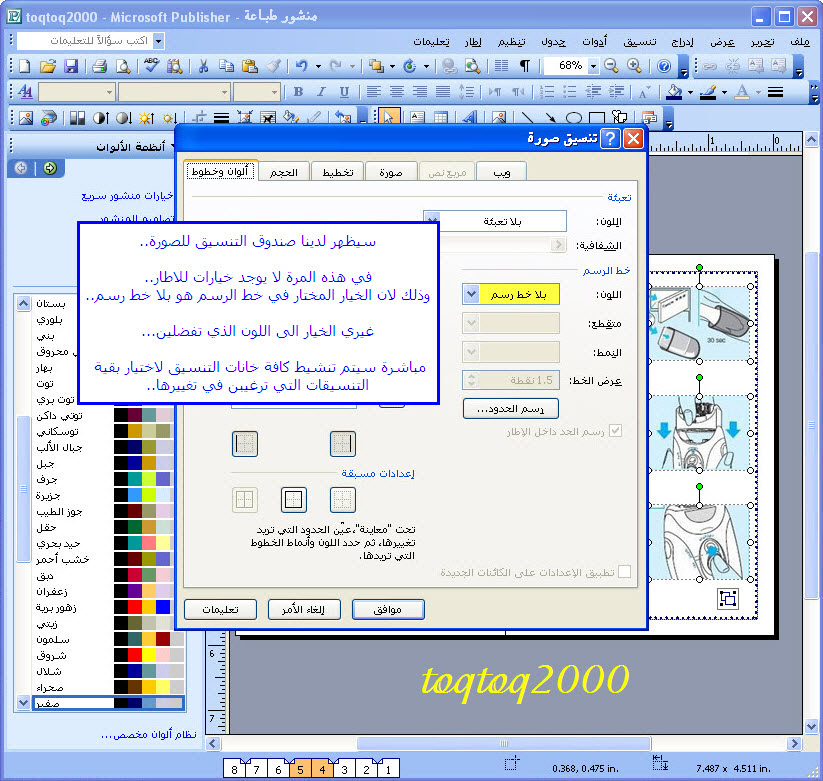Toggle Underline formatting
Screen dimensions: 823x781
click(x=344, y=92)
